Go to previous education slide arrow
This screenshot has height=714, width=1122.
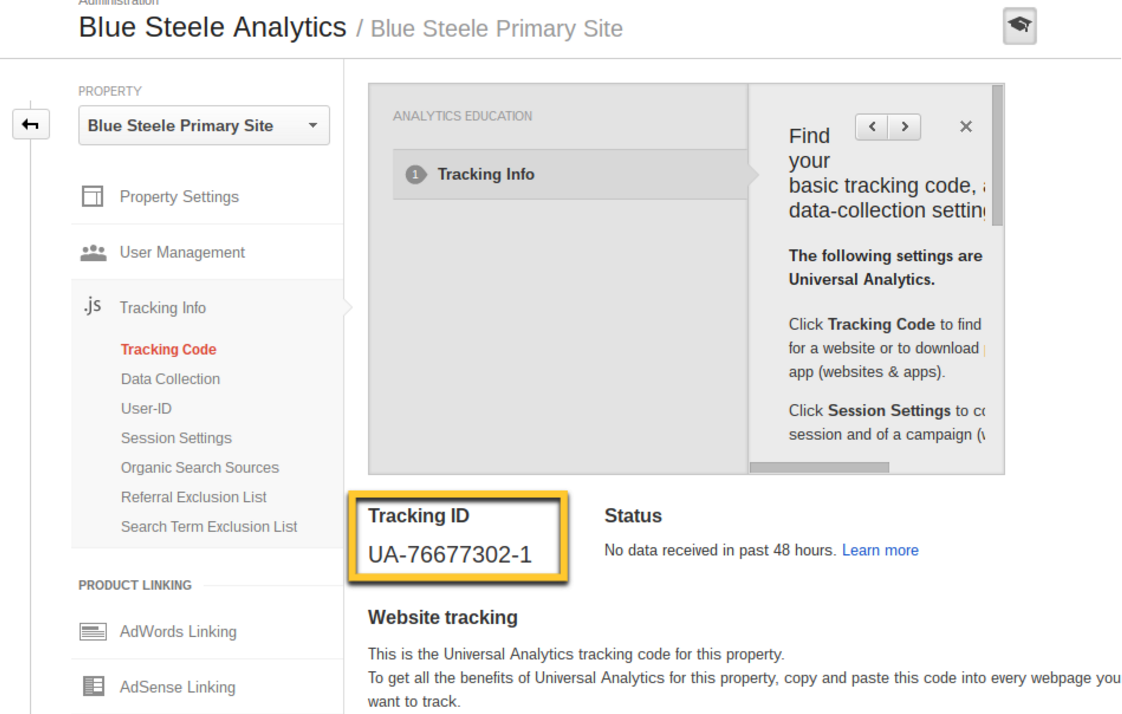pos(872,127)
